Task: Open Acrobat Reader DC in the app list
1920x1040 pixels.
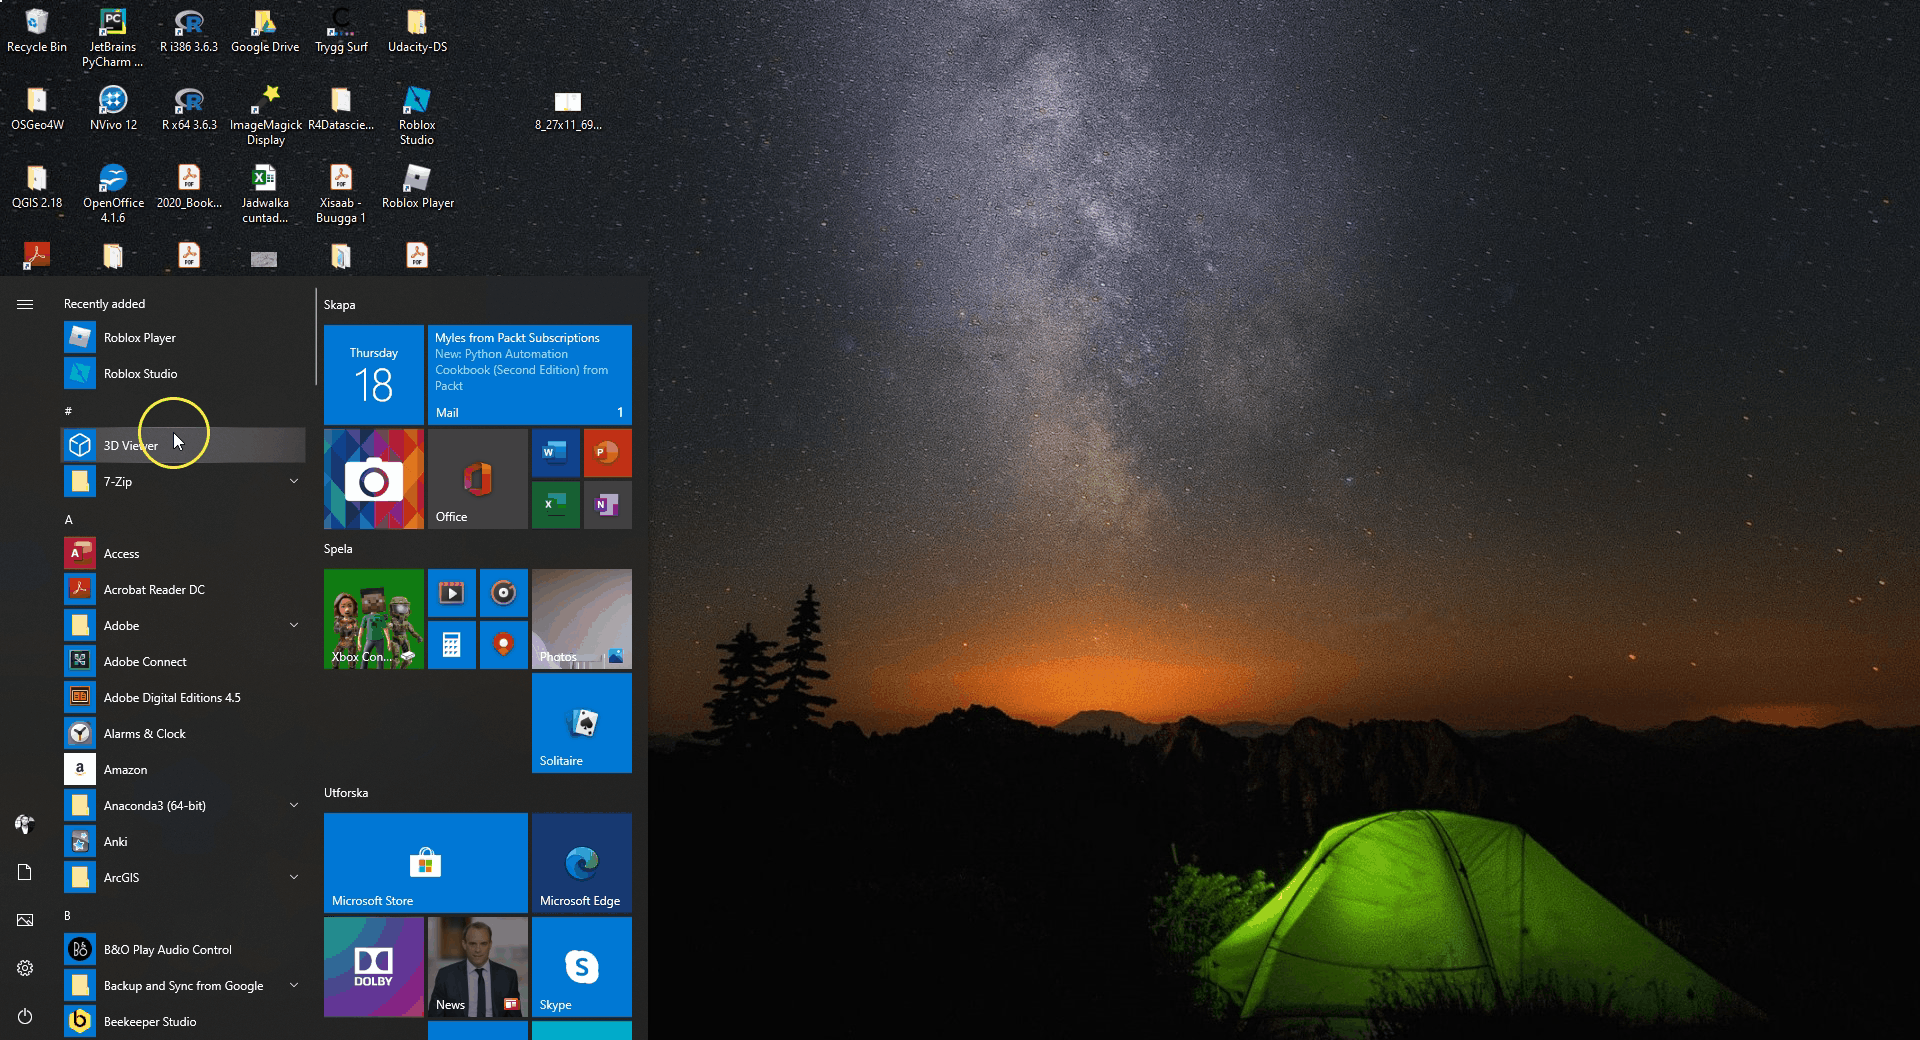Action: pyautogui.click(x=183, y=590)
